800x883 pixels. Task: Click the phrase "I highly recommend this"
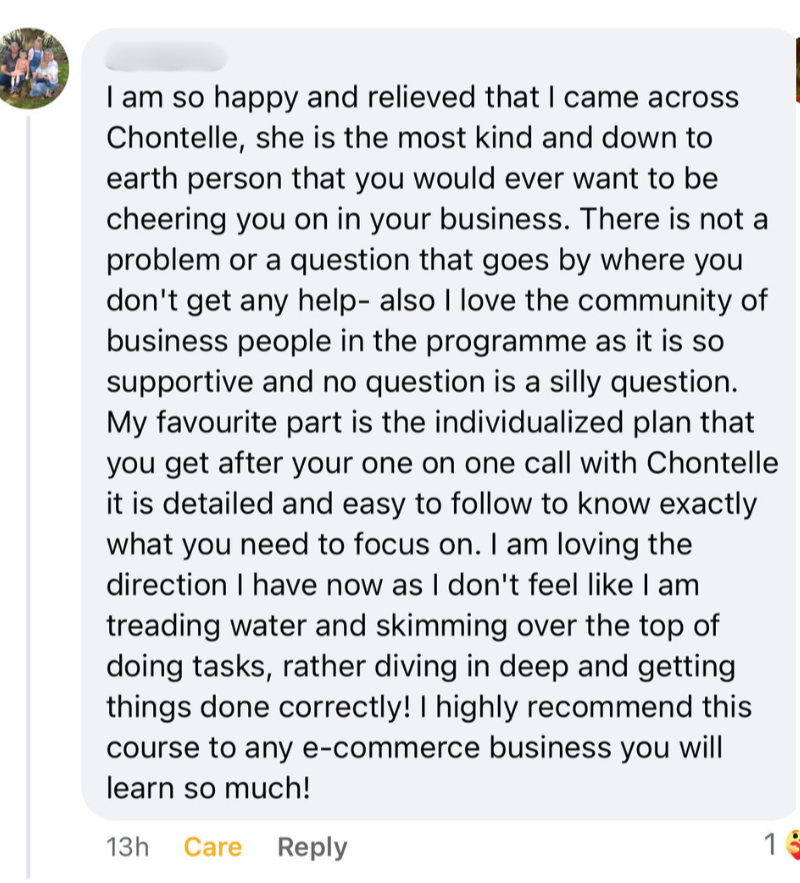586,707
